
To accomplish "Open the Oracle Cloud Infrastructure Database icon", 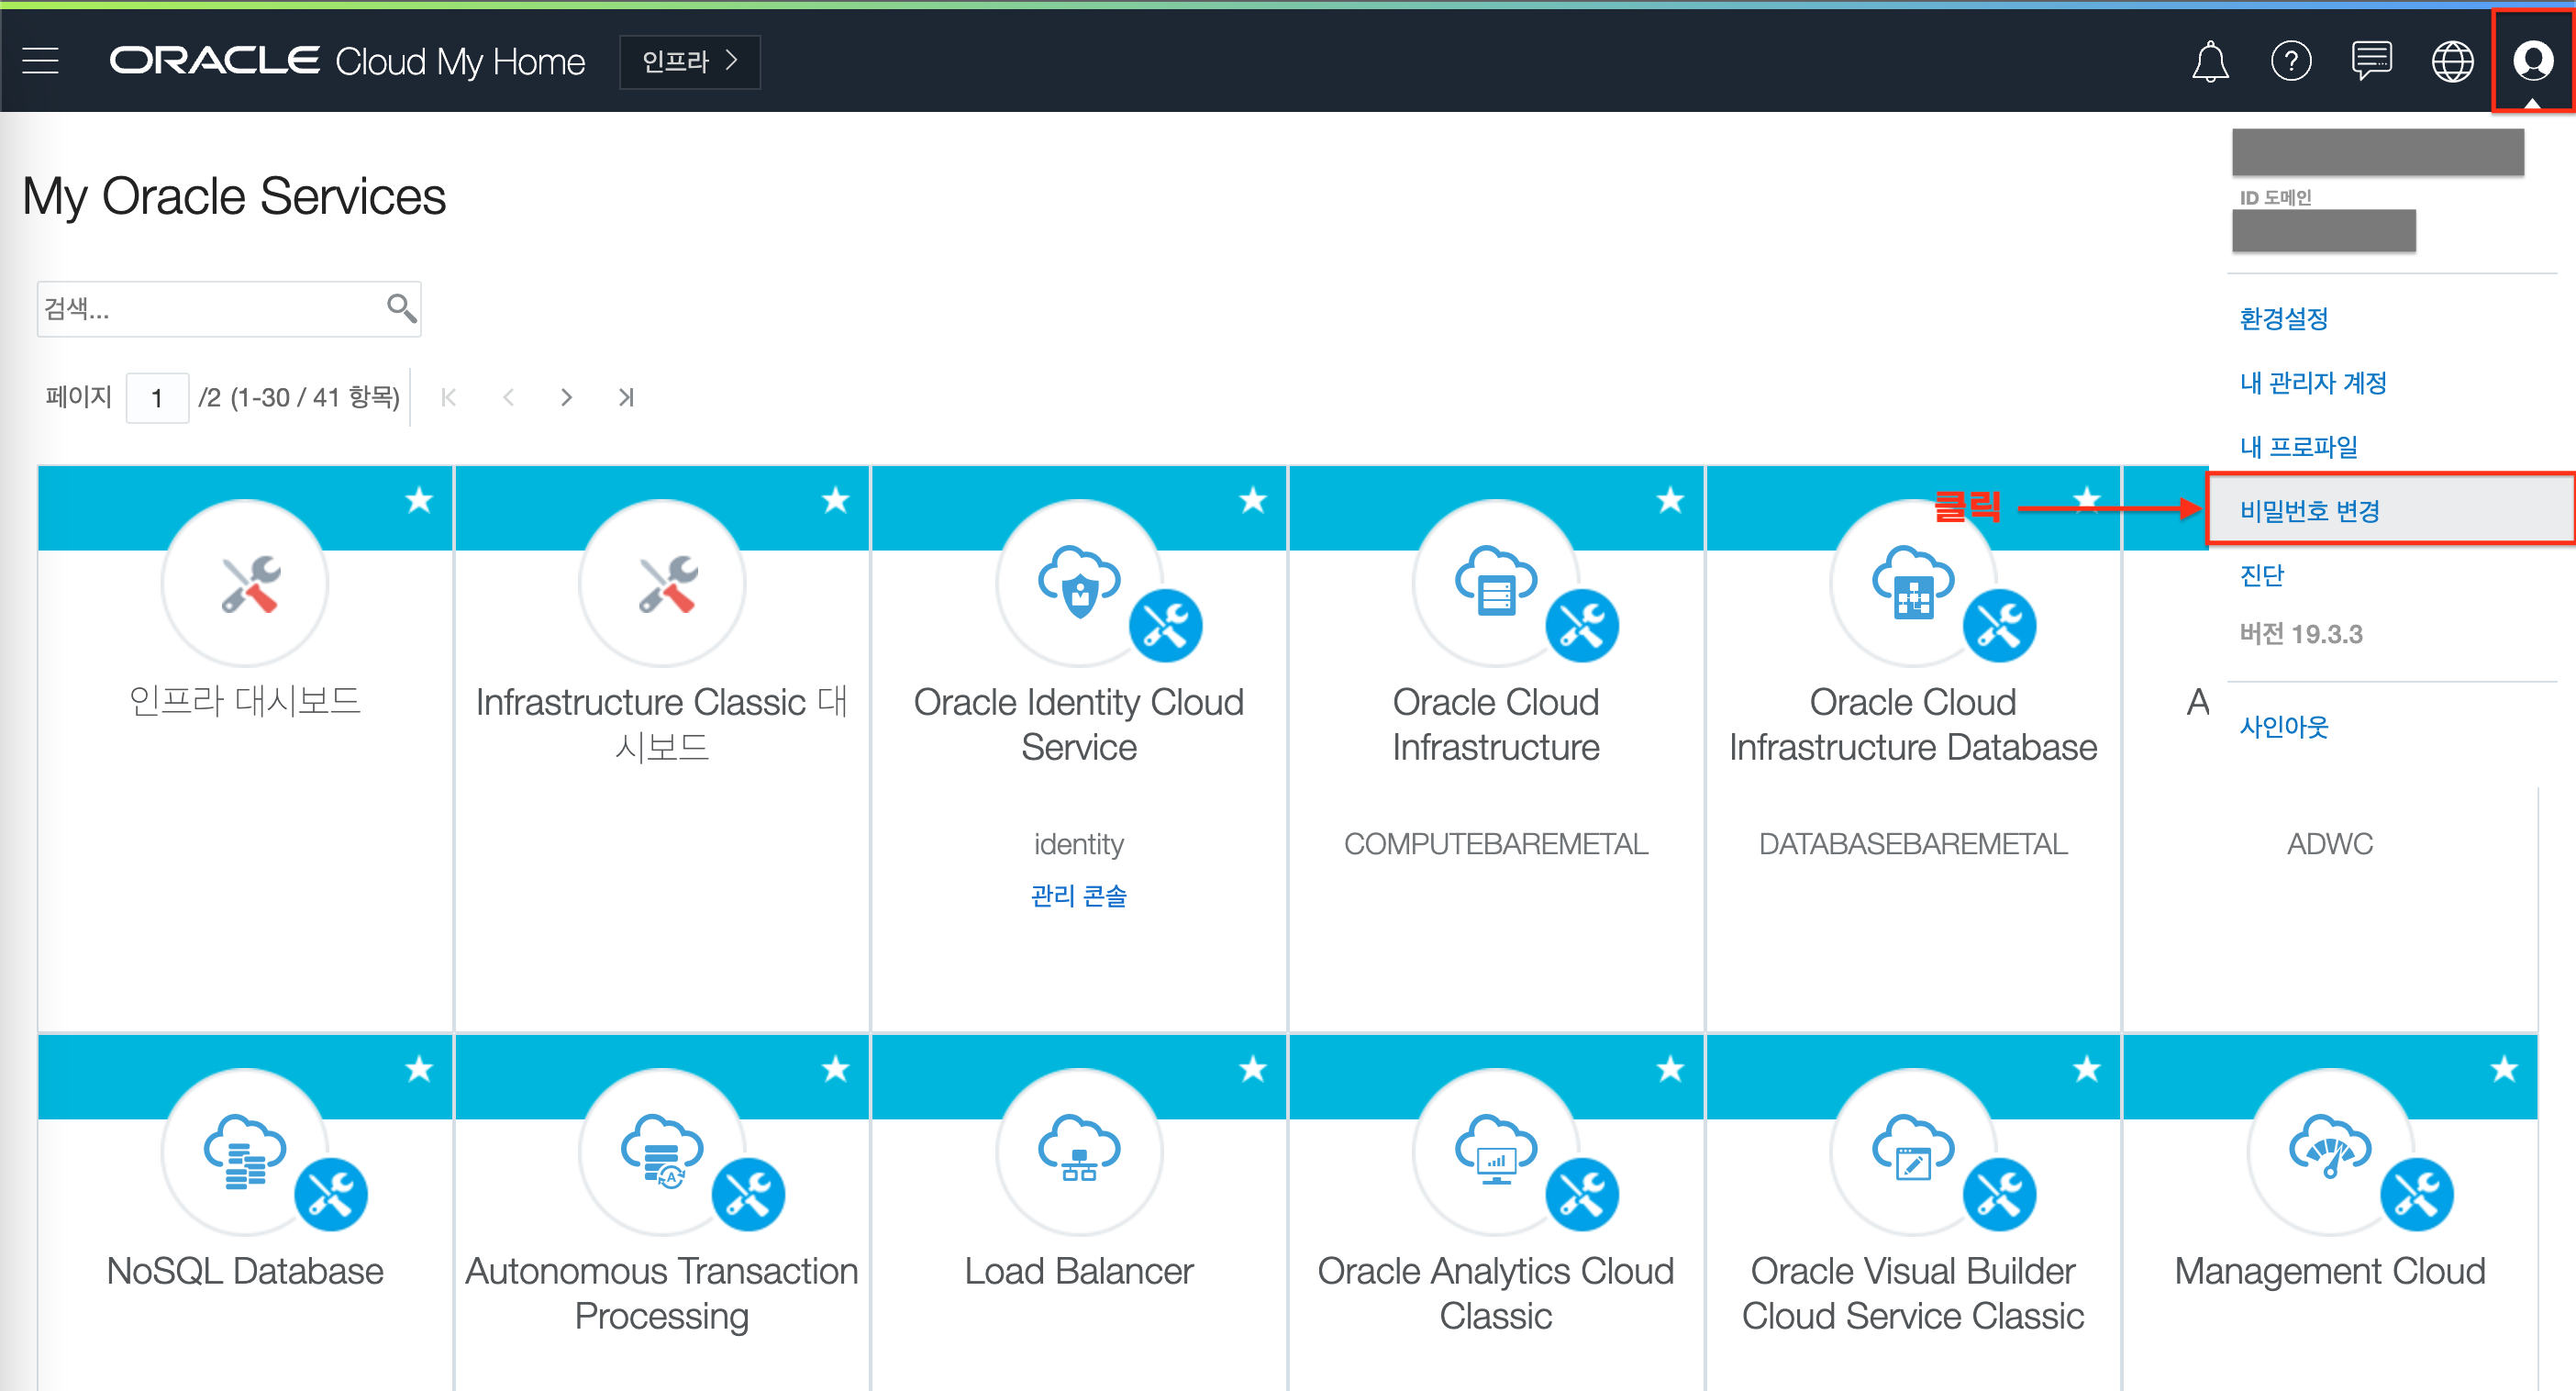I will (x=1913, y=583).
